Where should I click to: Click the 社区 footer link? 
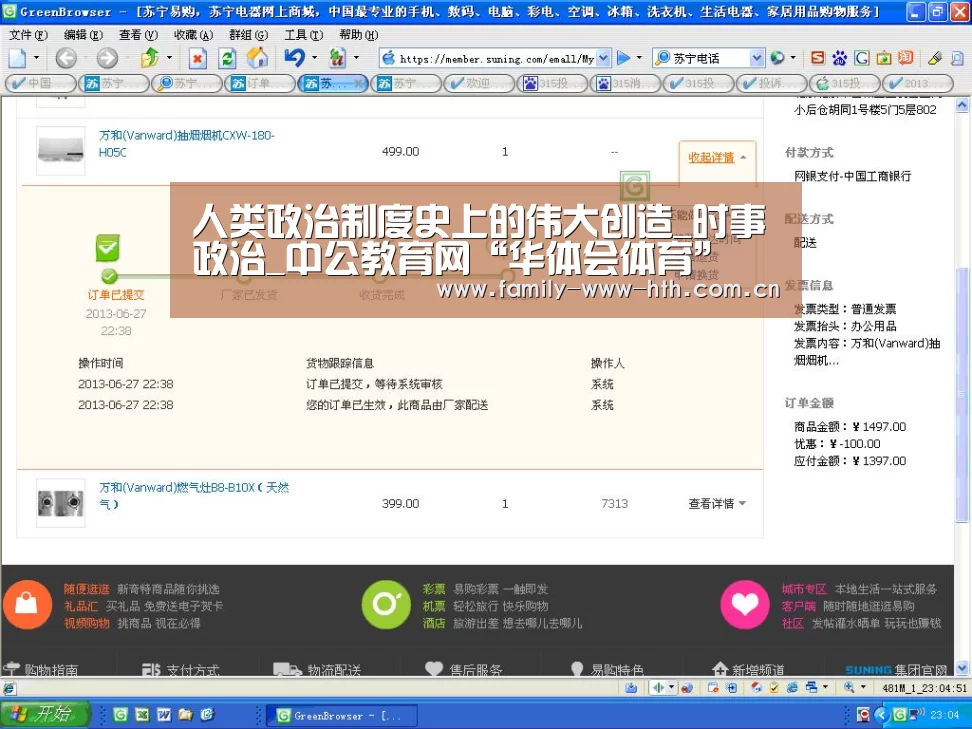tap(793, 624)
